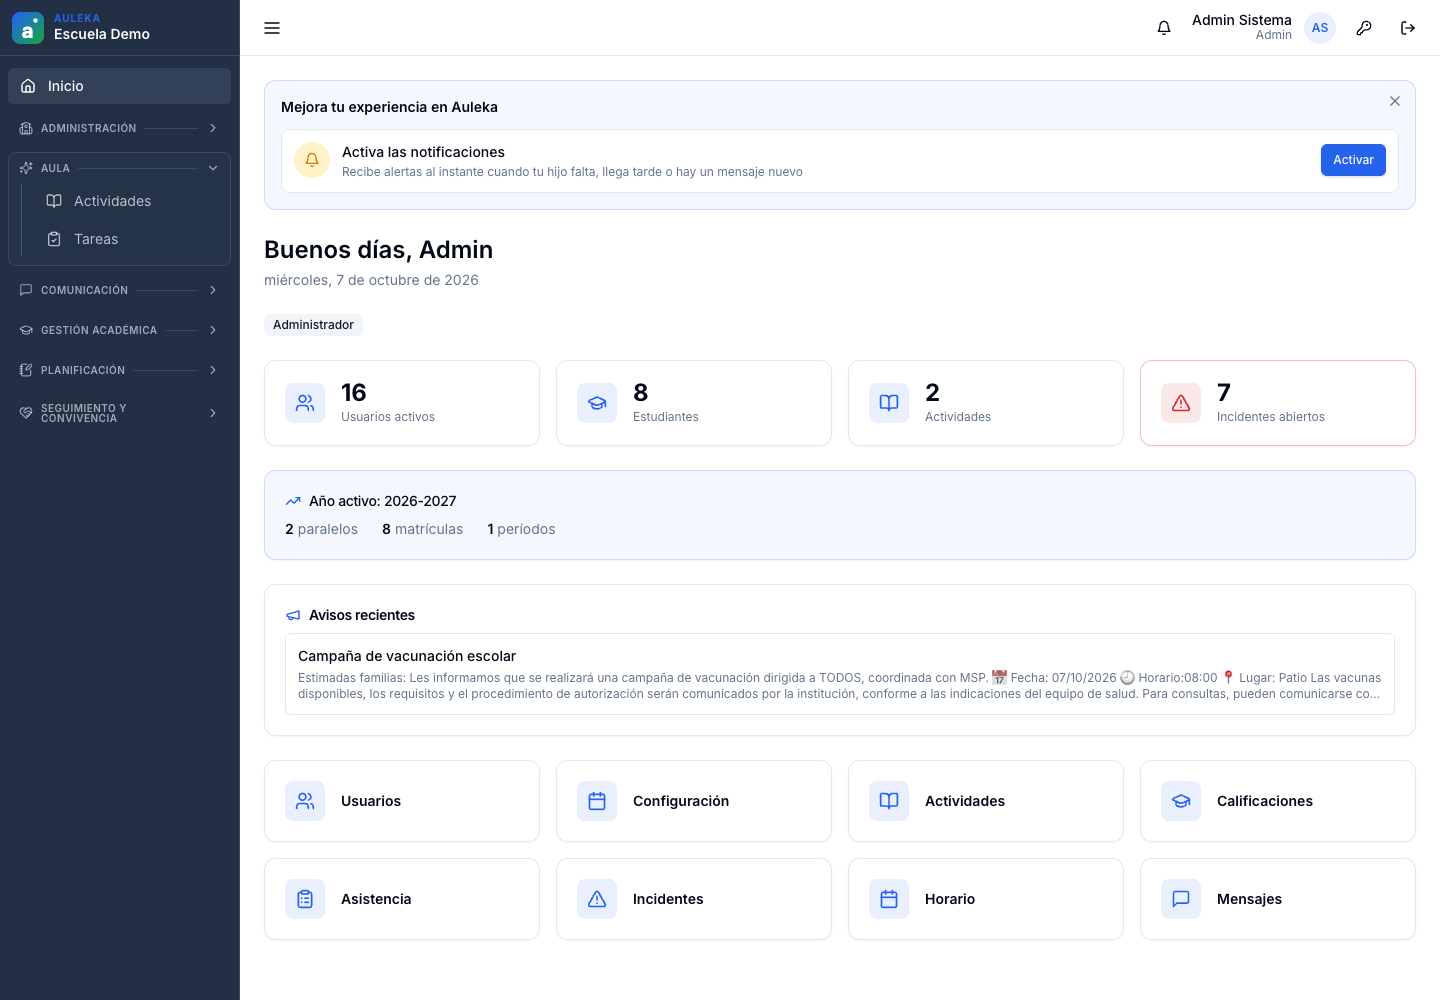Click the yellow bell notification icon
Viewport: 1440px width, 1000px height.
click(x=312, y=160)
